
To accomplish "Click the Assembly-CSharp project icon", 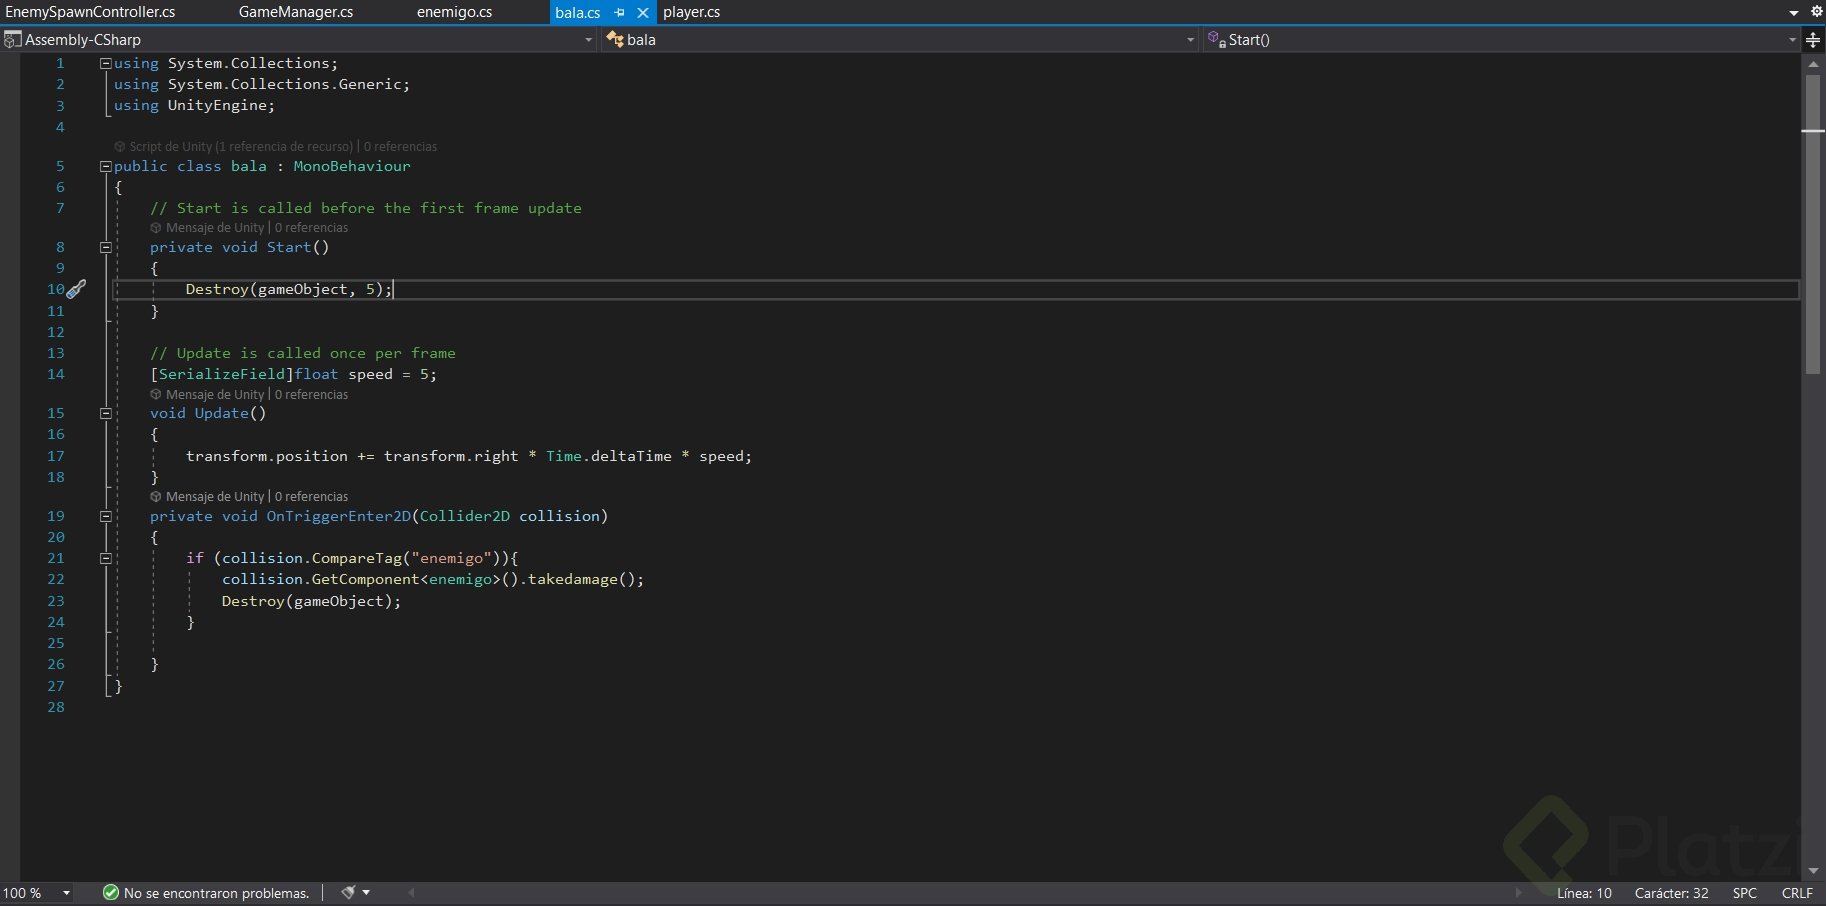I will (12, 40).
